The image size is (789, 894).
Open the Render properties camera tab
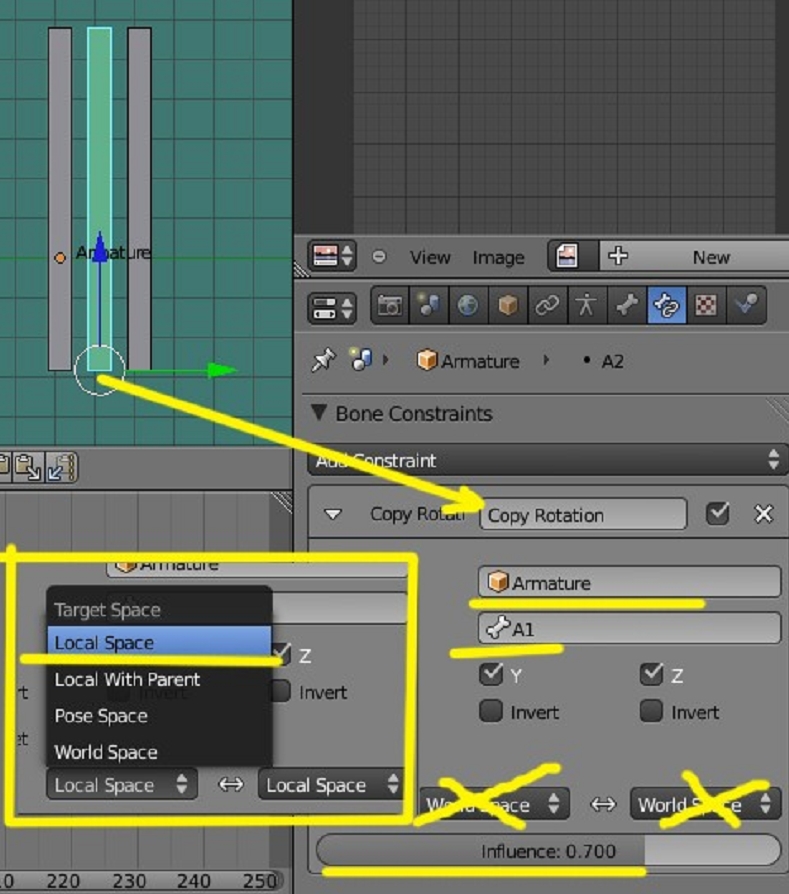pos(390,306)
